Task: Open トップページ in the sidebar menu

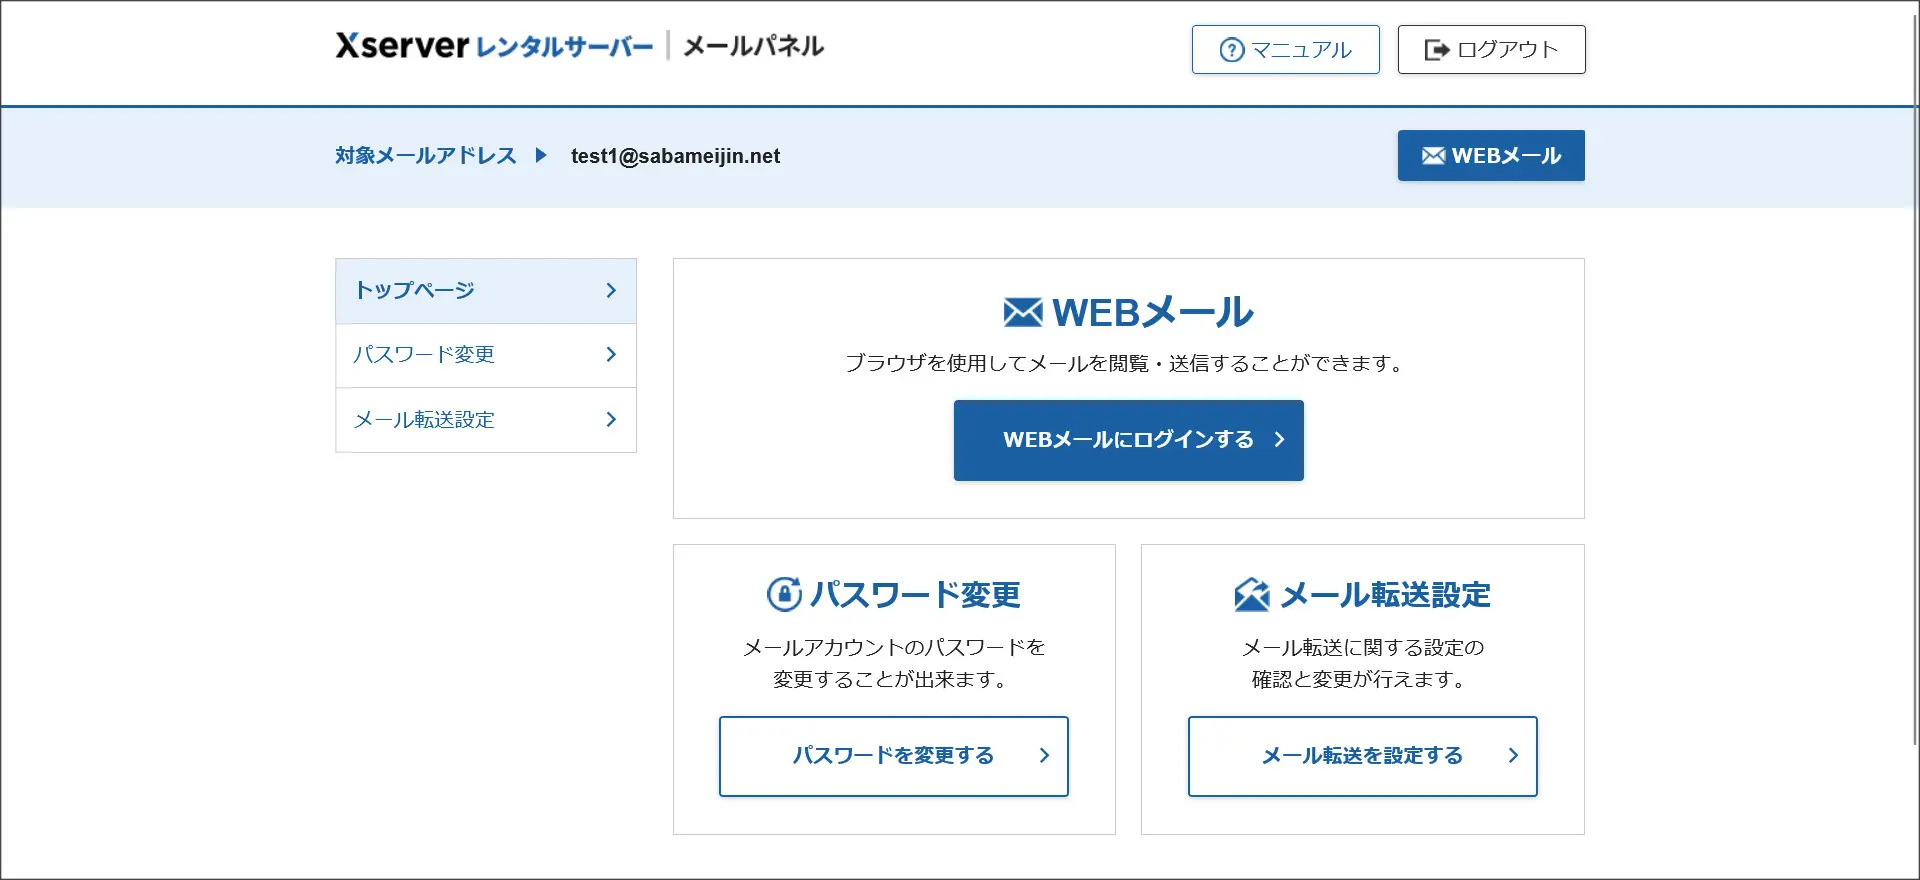Action: (486, 291)
